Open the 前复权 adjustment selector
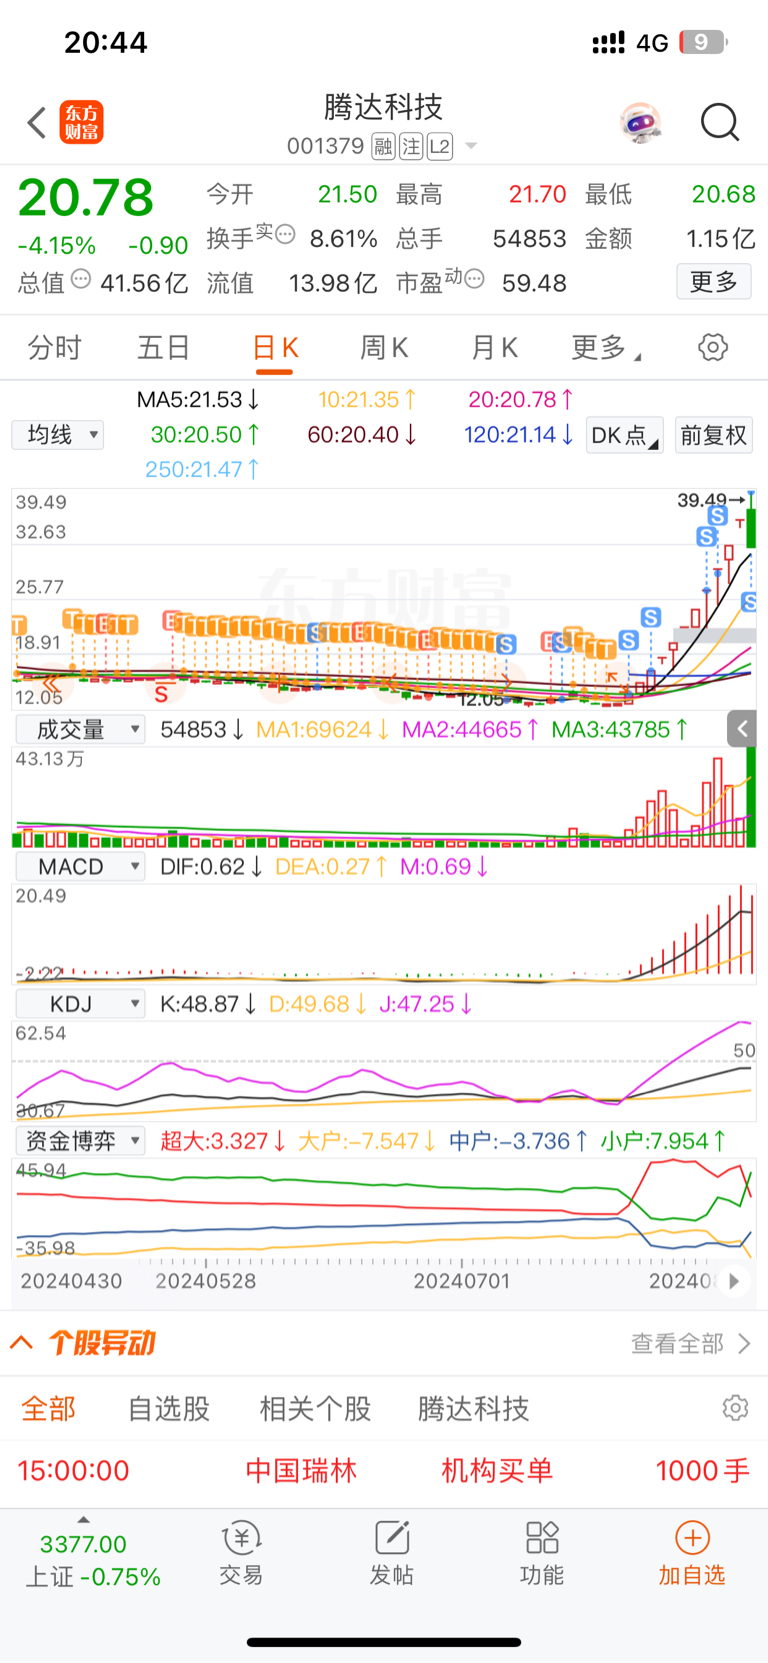The image size is (768, 1663). click(714, 436)
